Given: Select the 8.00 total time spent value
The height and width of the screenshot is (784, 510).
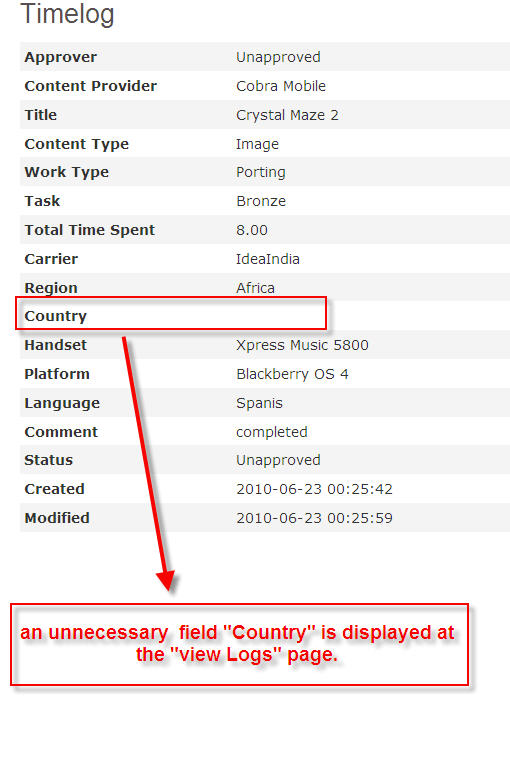Looking at the screenshot, I should pos(252,230).
